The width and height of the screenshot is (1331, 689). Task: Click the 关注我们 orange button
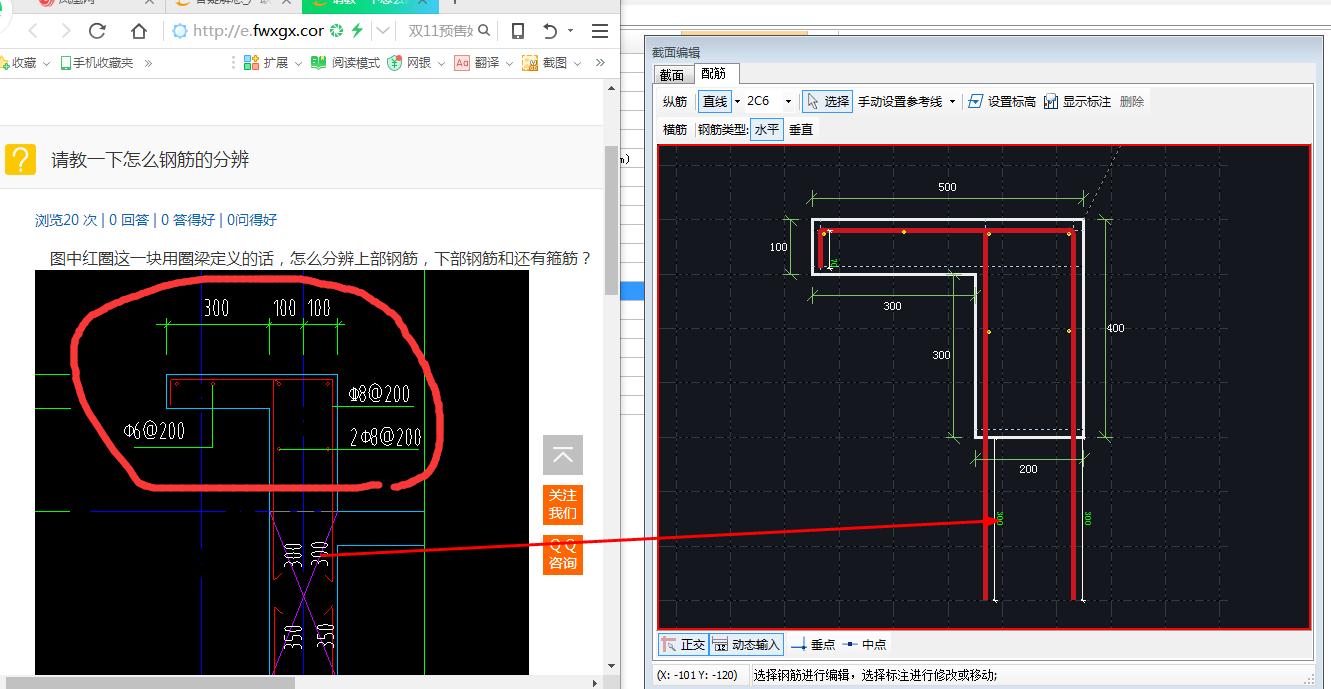(x=562, y=505)
